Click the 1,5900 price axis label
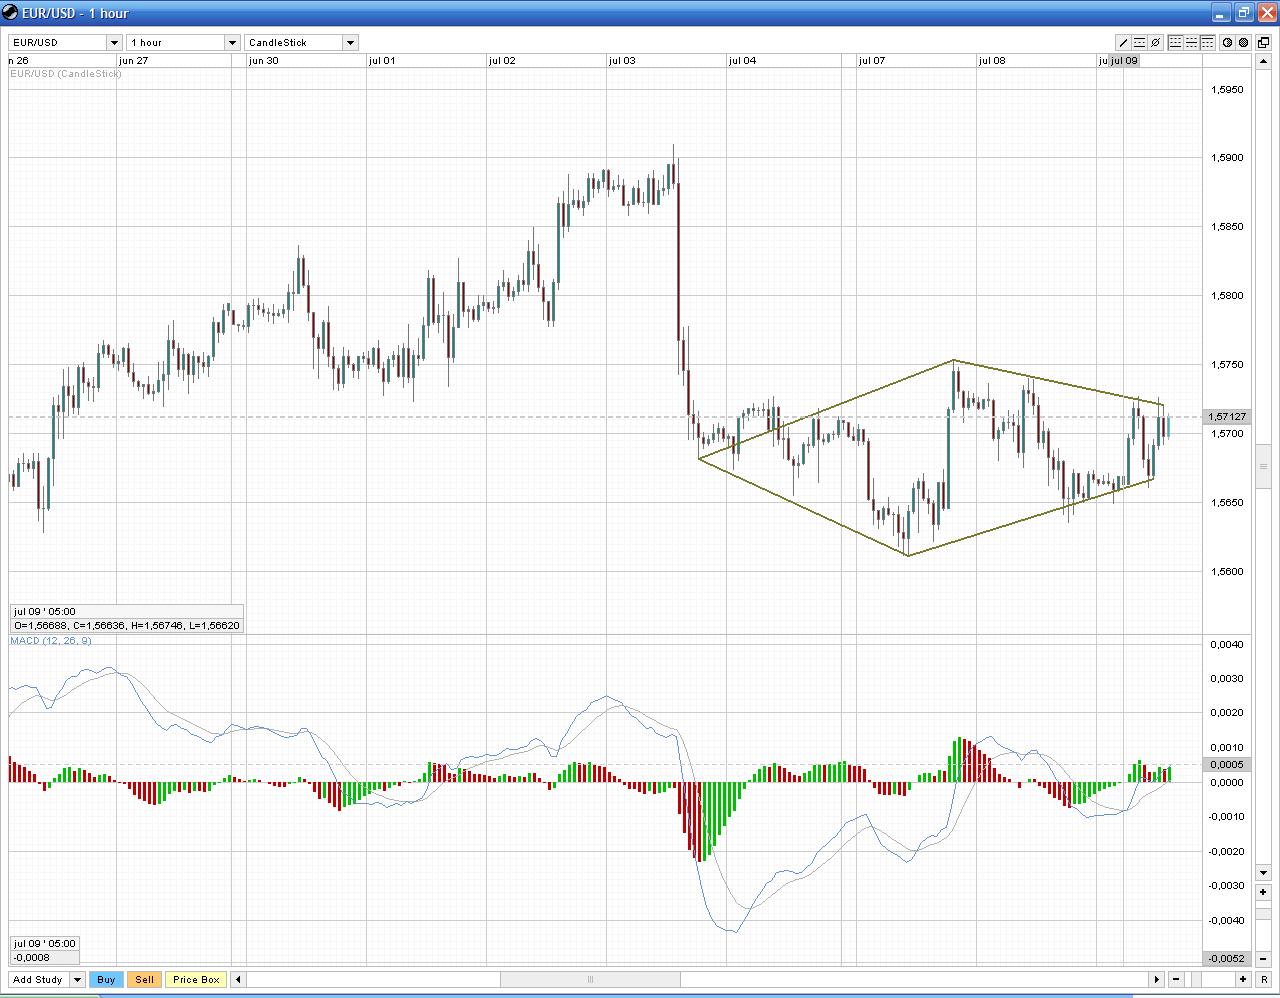Viewport: 1280px width, 998px height. [1227, 158]
